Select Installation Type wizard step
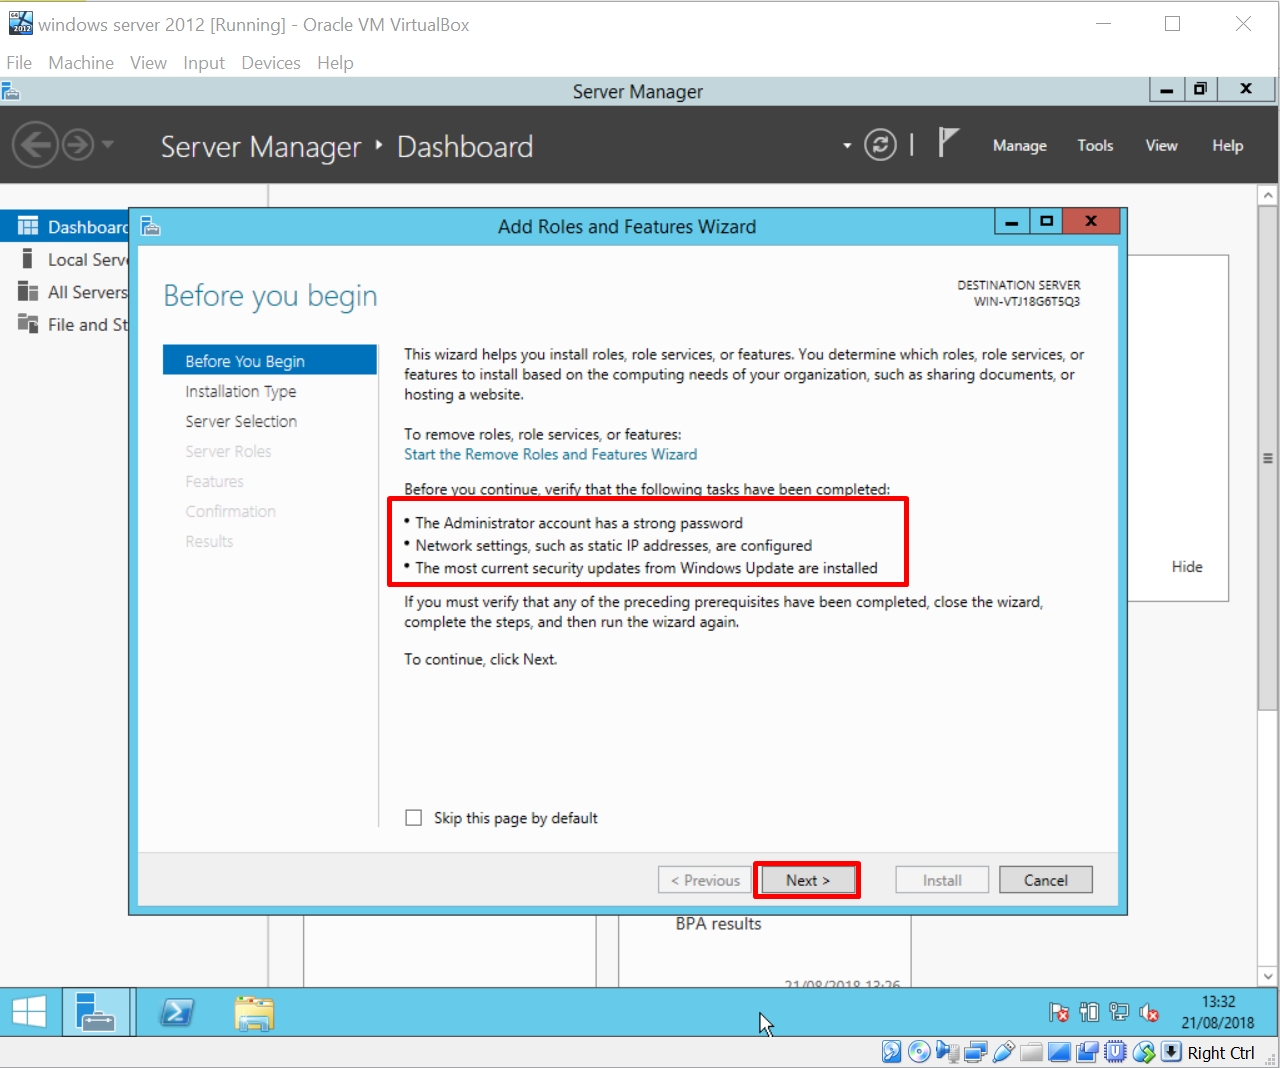 tap(241, 391)
